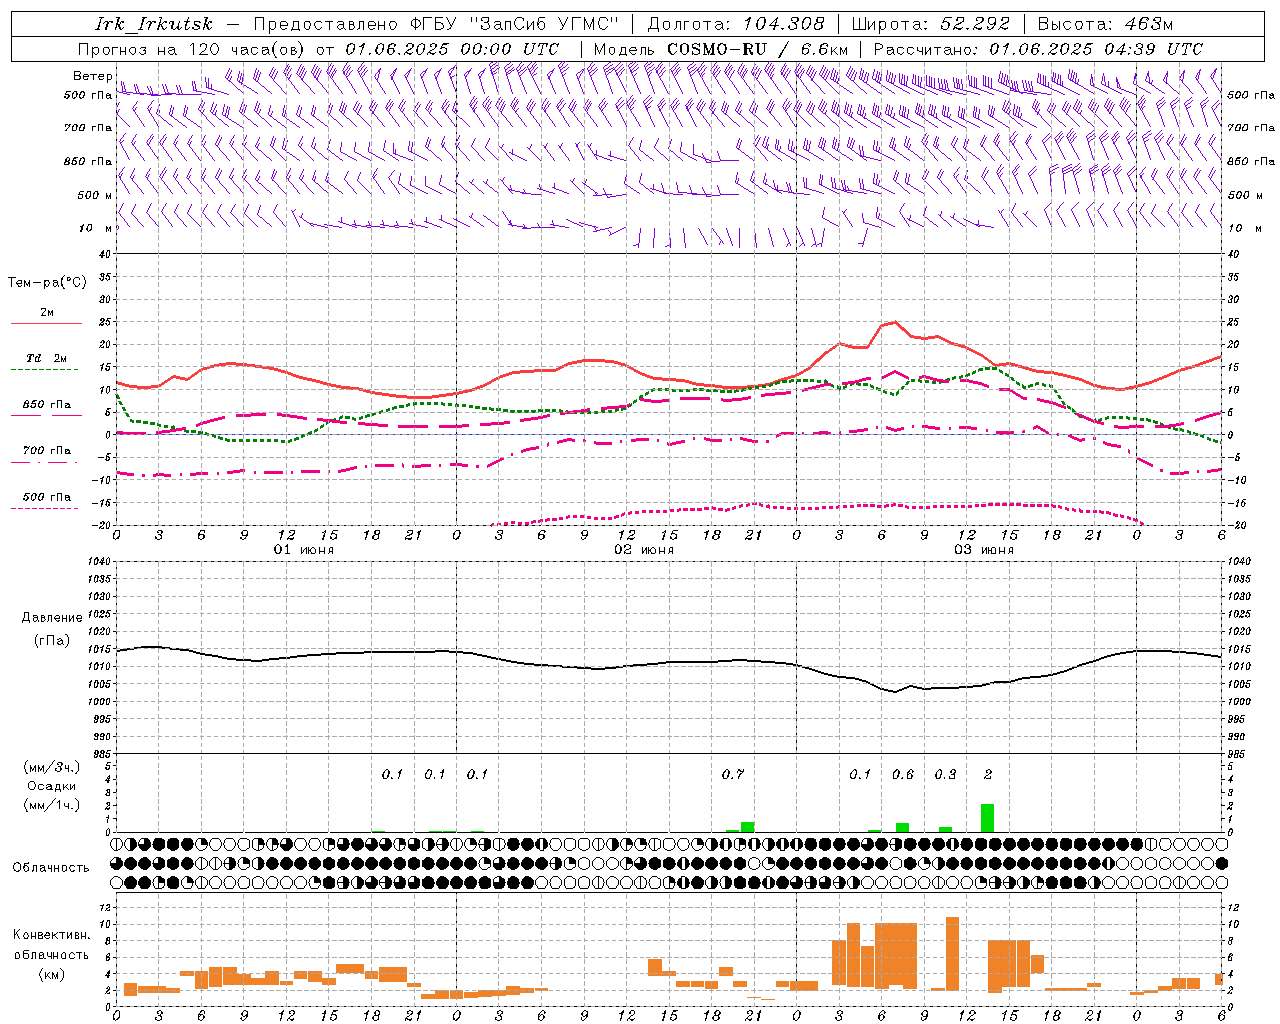Viewport: 1280px width, 1024px height.
Task: Click the "03 июня" date label
Action: point(983,550)
